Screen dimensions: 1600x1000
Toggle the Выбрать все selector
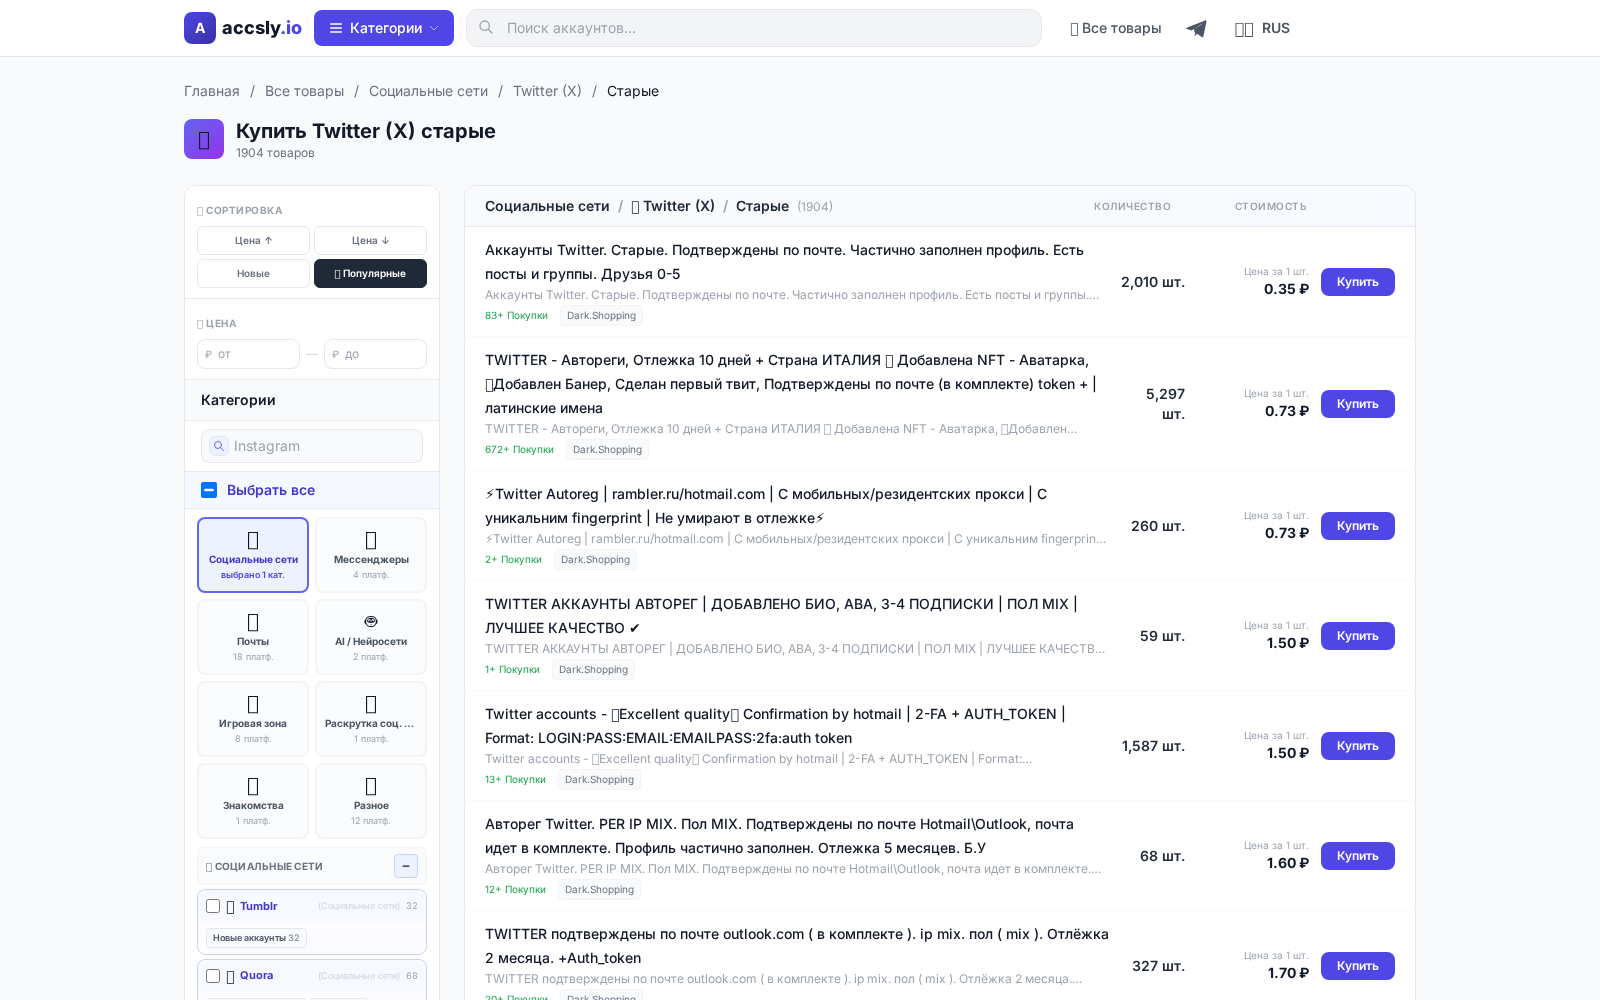tap(209, 490)
